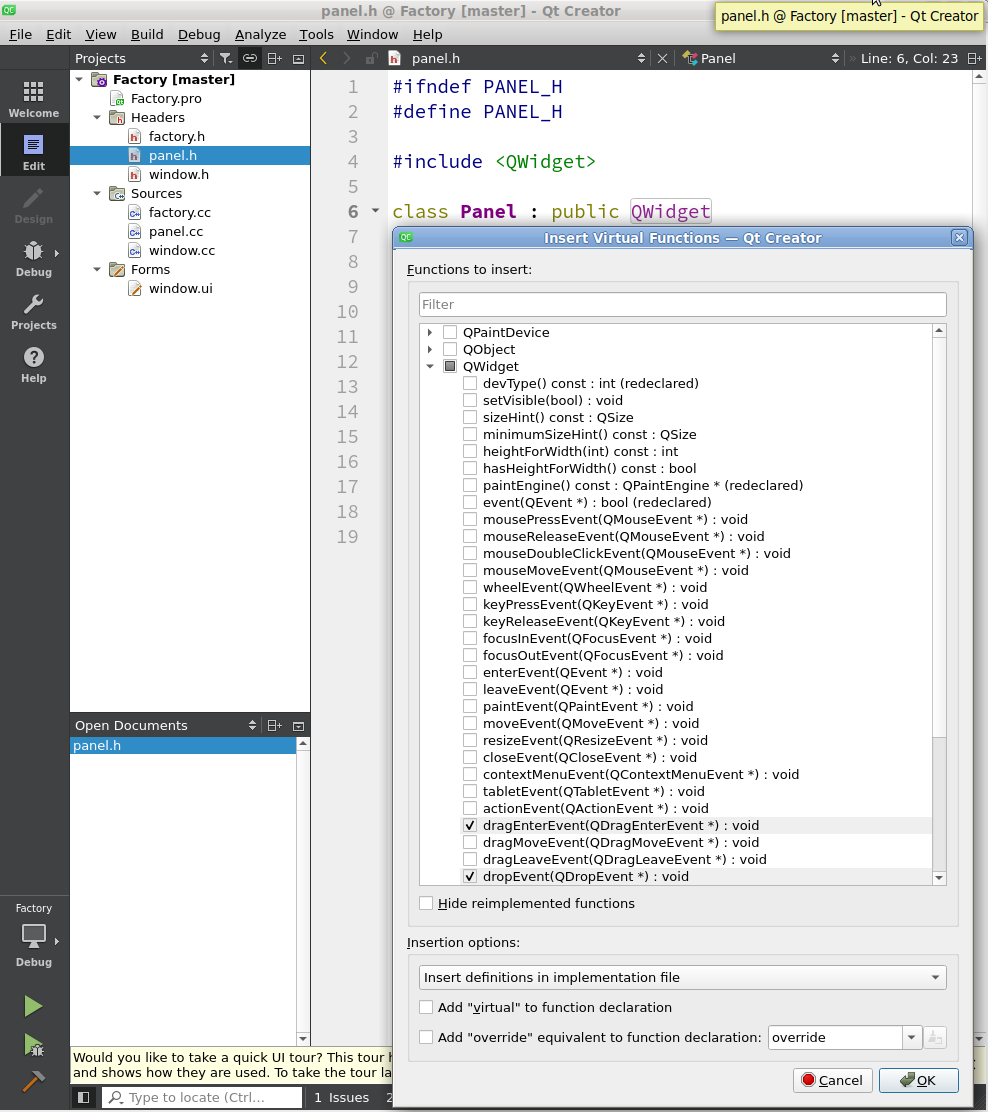
Task: Open Edit mode in sidebar
Action: pos(34,151)
